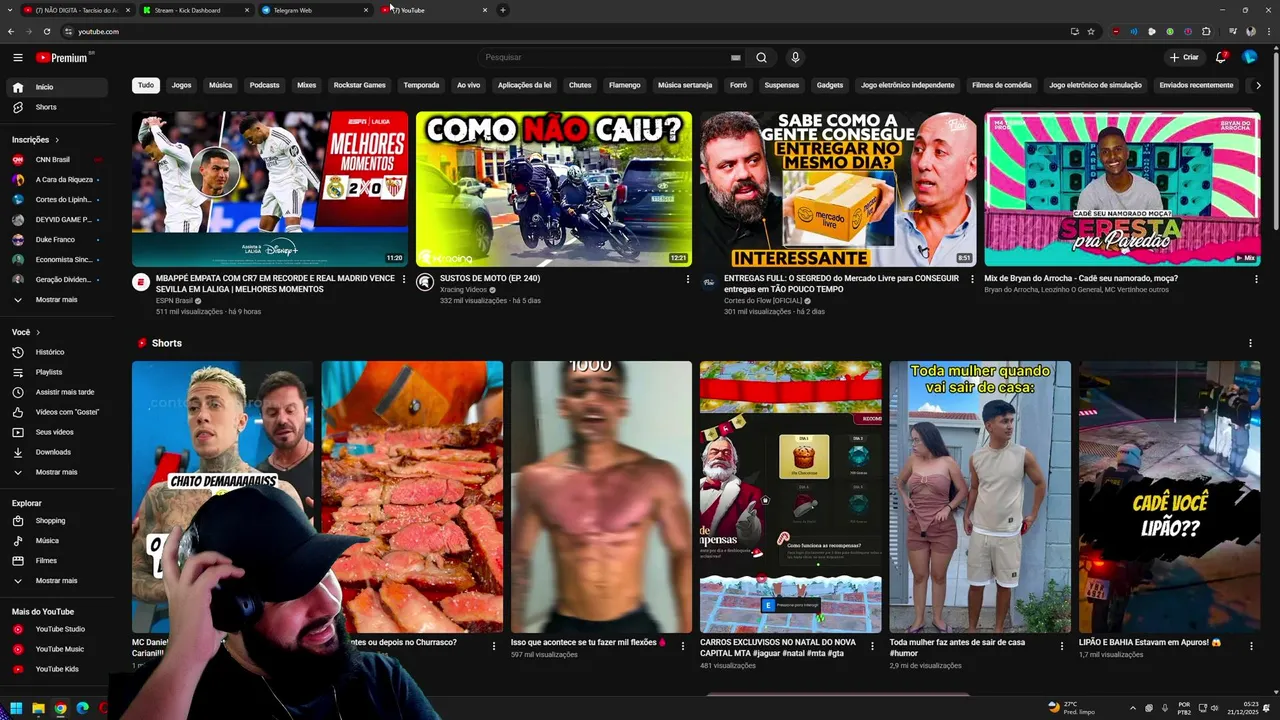
Task: Open the ESPN Brasil channel link
Action: point(176,301)
